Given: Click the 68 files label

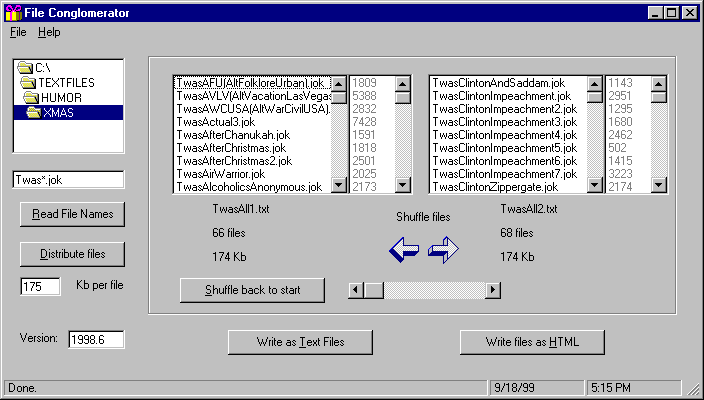Looking at the screenshot, I should click(x=516, y=233).
